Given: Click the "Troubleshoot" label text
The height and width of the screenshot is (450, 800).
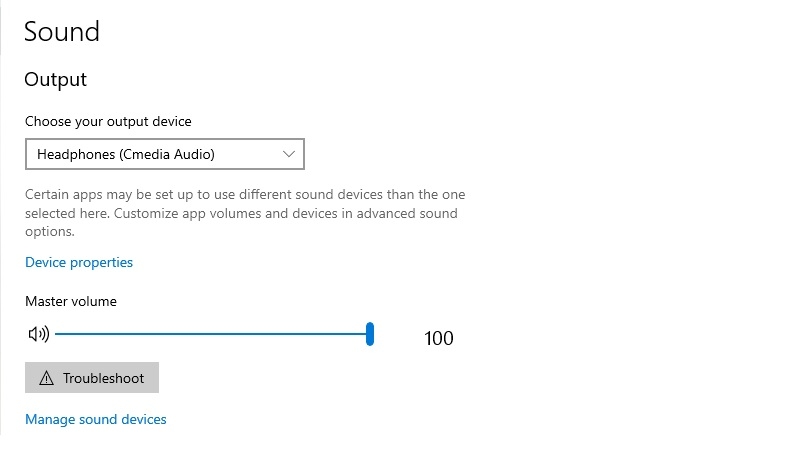Looking at the screenshot, I should pos(103,379).
